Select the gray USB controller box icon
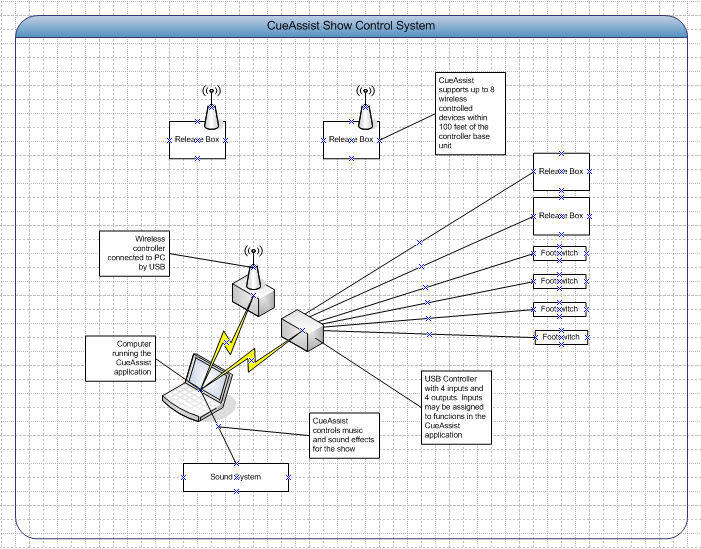The width and height of the screenshot is (701, 549). pos(302,330)
